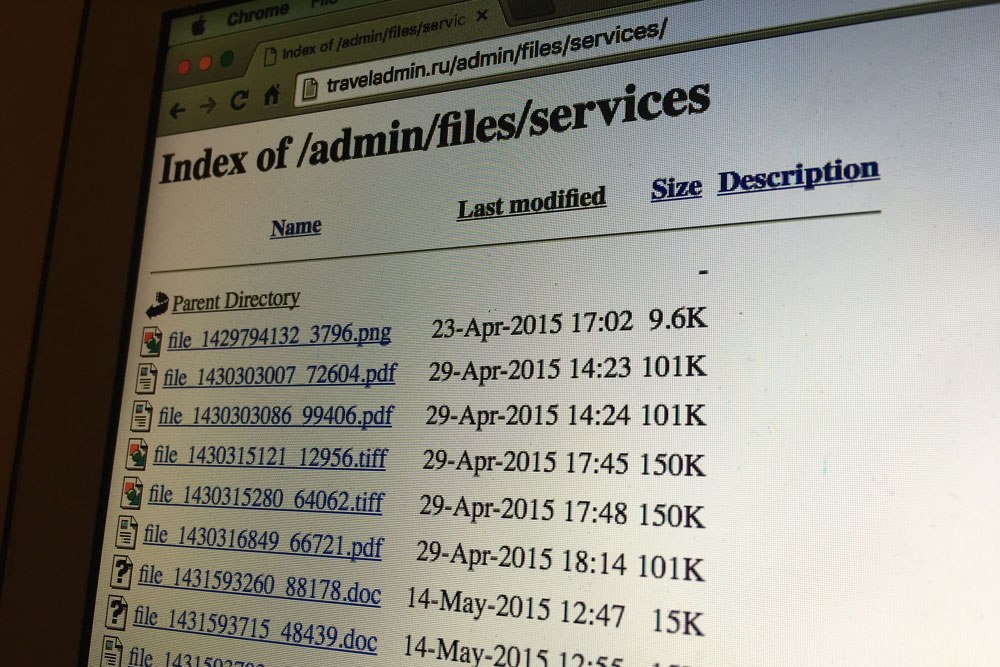Click the green maximize window button
1000x667 pixels.
click(226, 60)
